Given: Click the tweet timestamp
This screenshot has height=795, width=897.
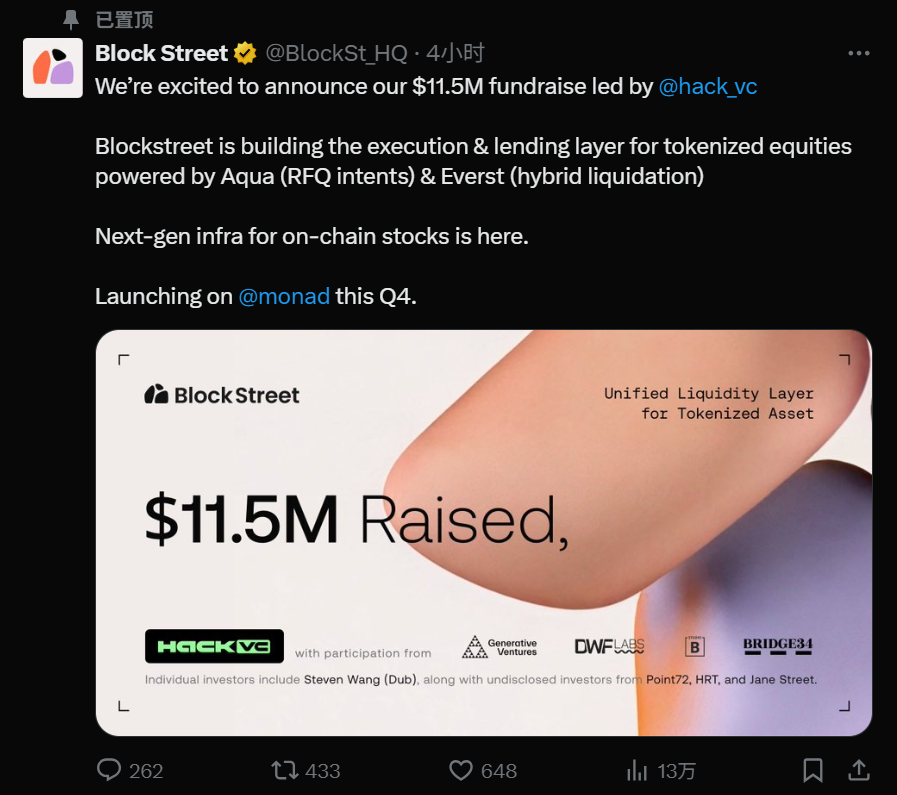Looking at the screenshot, I should pos(455,54).
